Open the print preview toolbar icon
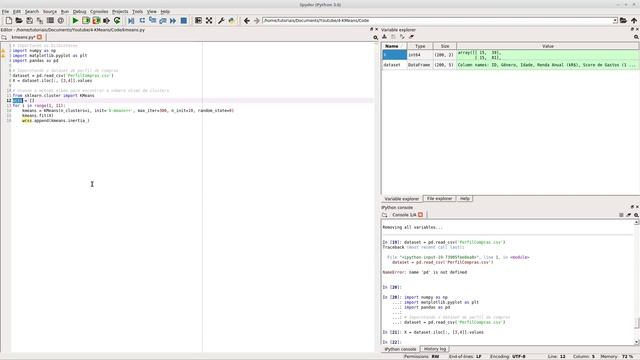Viewport: 640px width, 360px height. (x=50, y=20)
